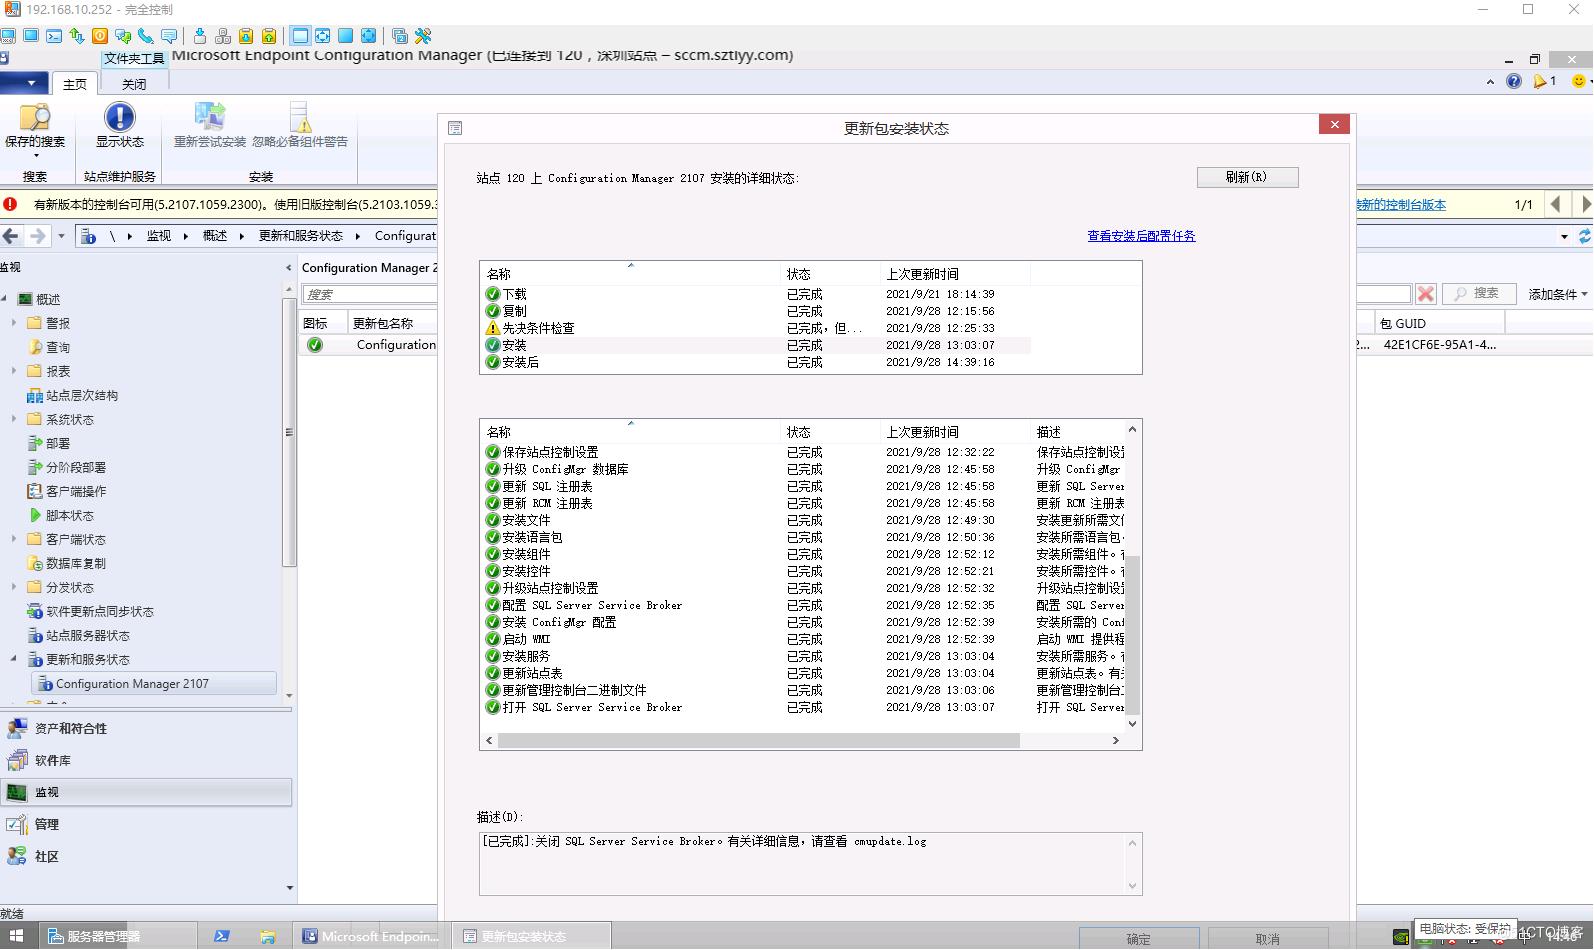Click the Search (搜索) button in results pane
The width and height of the screenshot is (1594, 950).
tap(1478, 293)
